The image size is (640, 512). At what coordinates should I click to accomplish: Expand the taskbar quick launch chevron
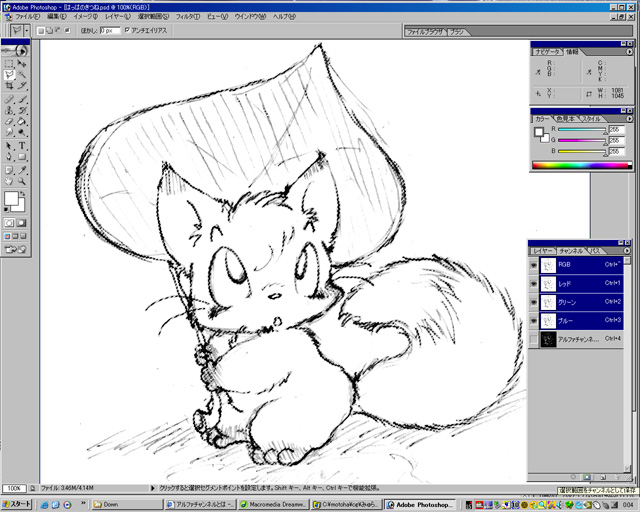pyautogui.click(x=83, y=503)
